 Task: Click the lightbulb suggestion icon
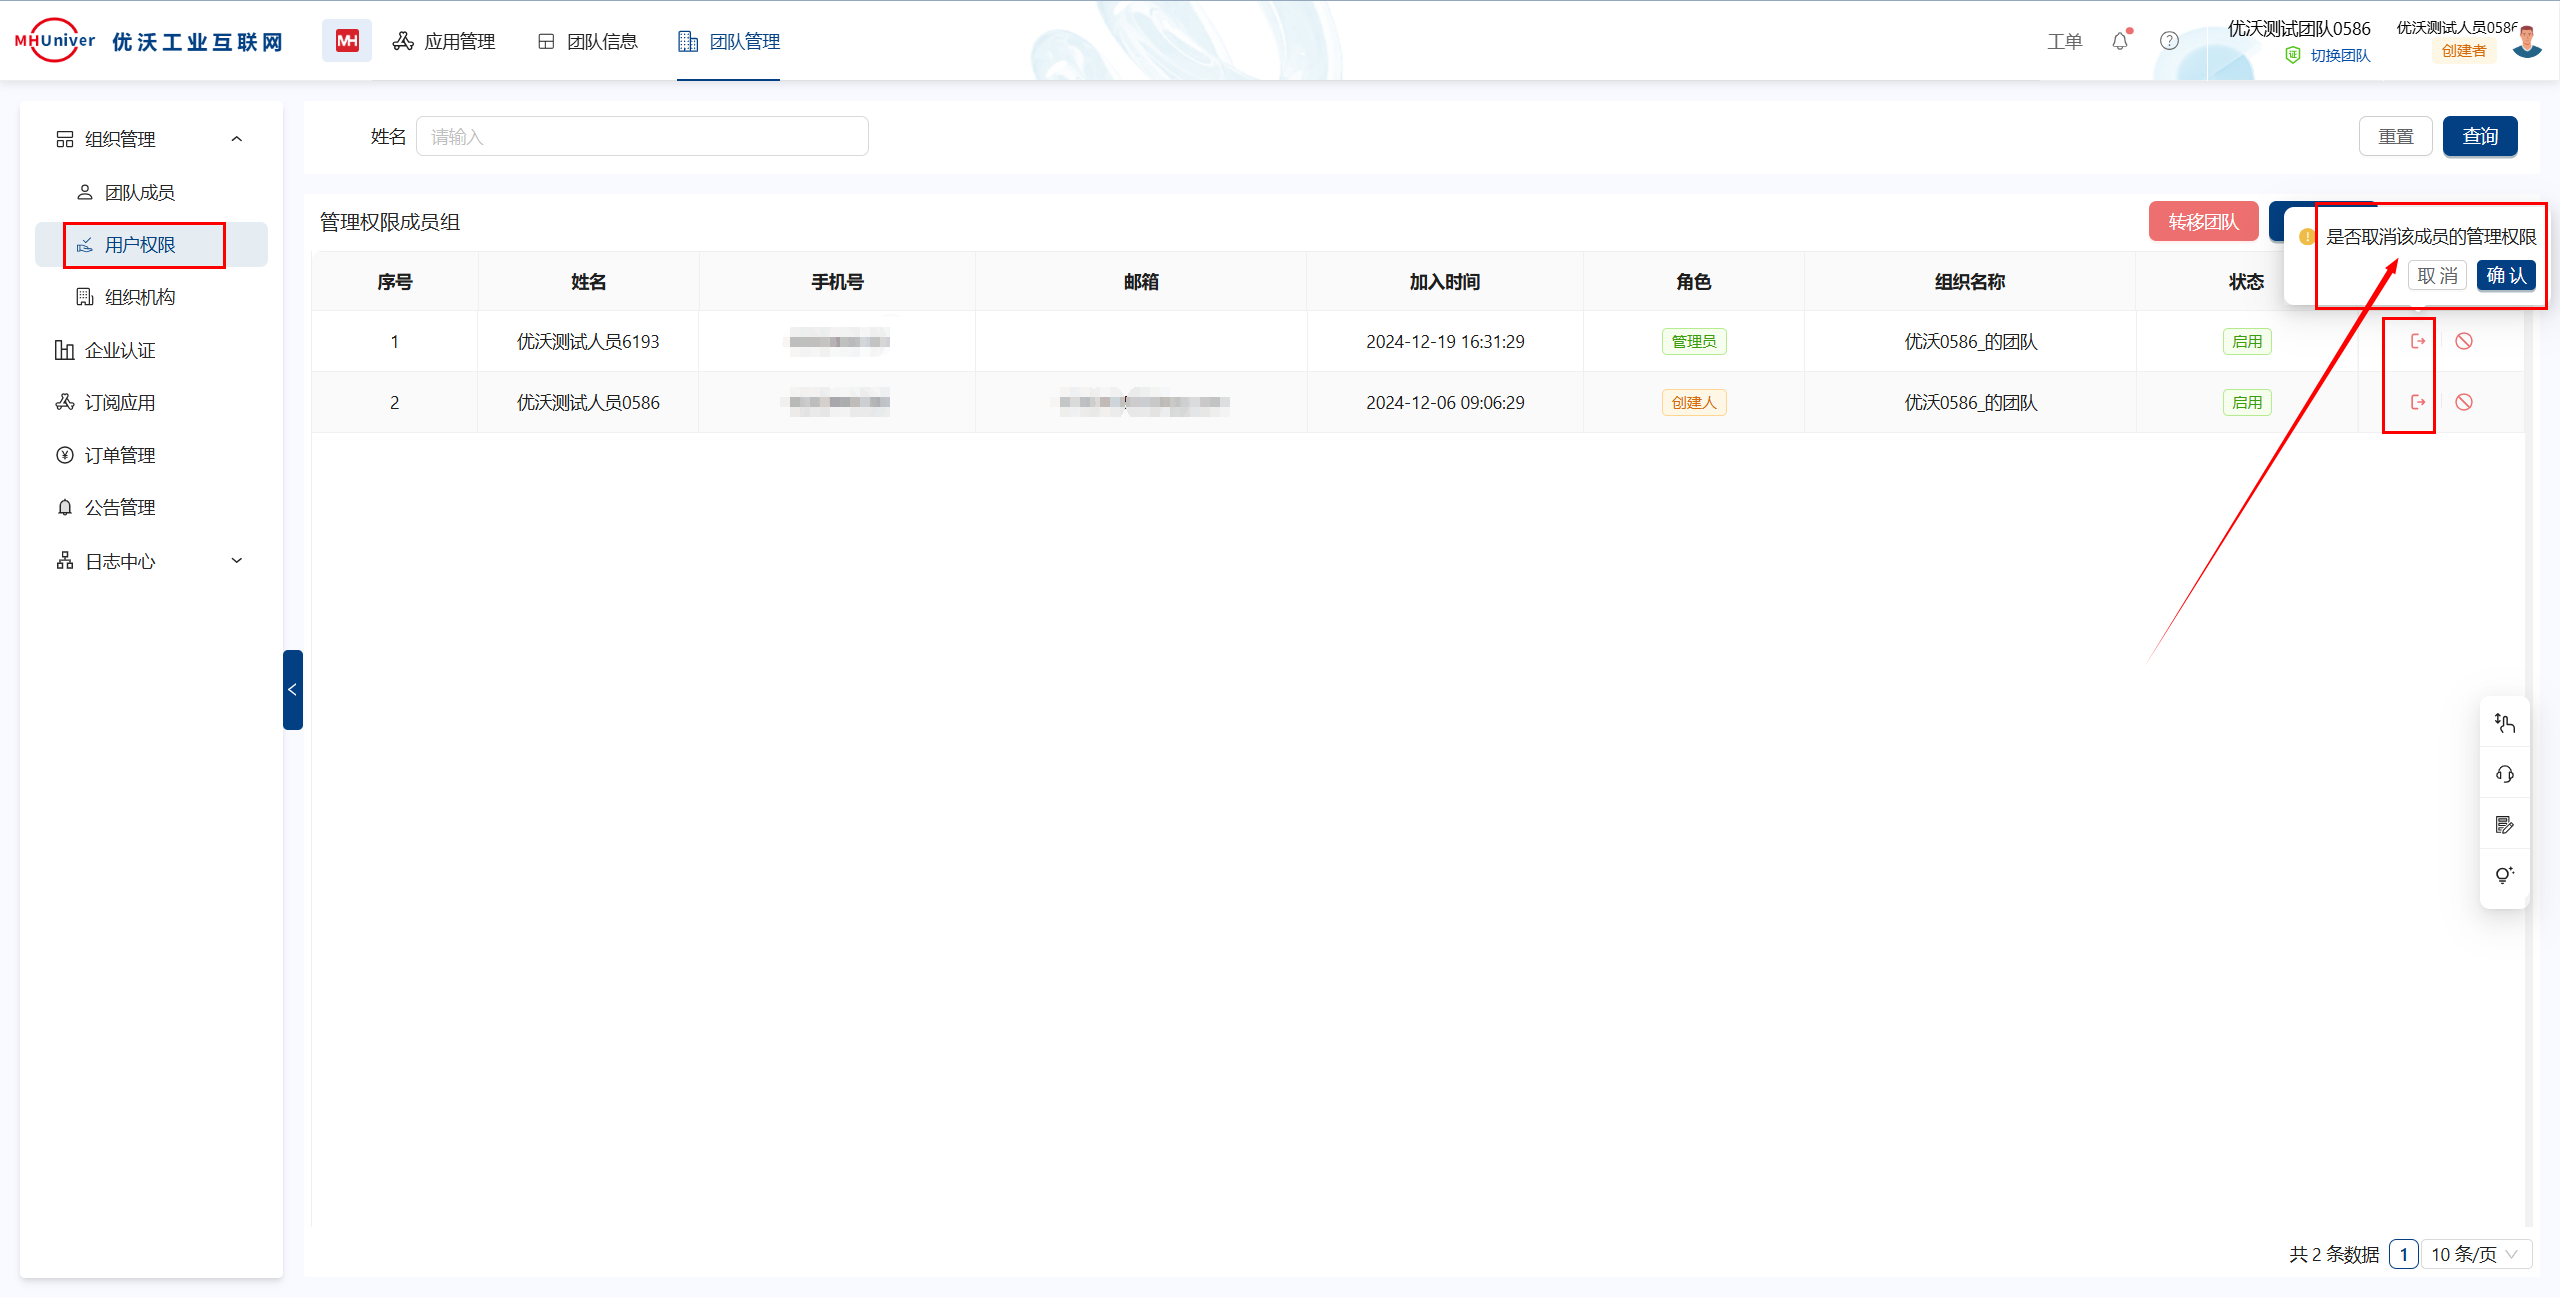(2504, 875)
